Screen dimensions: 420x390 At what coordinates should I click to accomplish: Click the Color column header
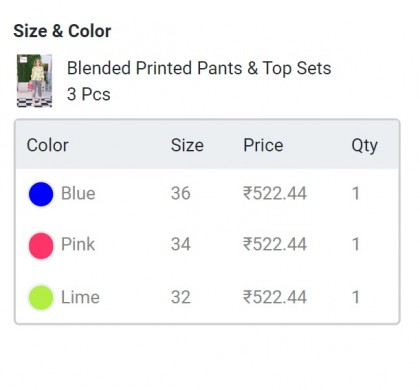click(48, 145)
